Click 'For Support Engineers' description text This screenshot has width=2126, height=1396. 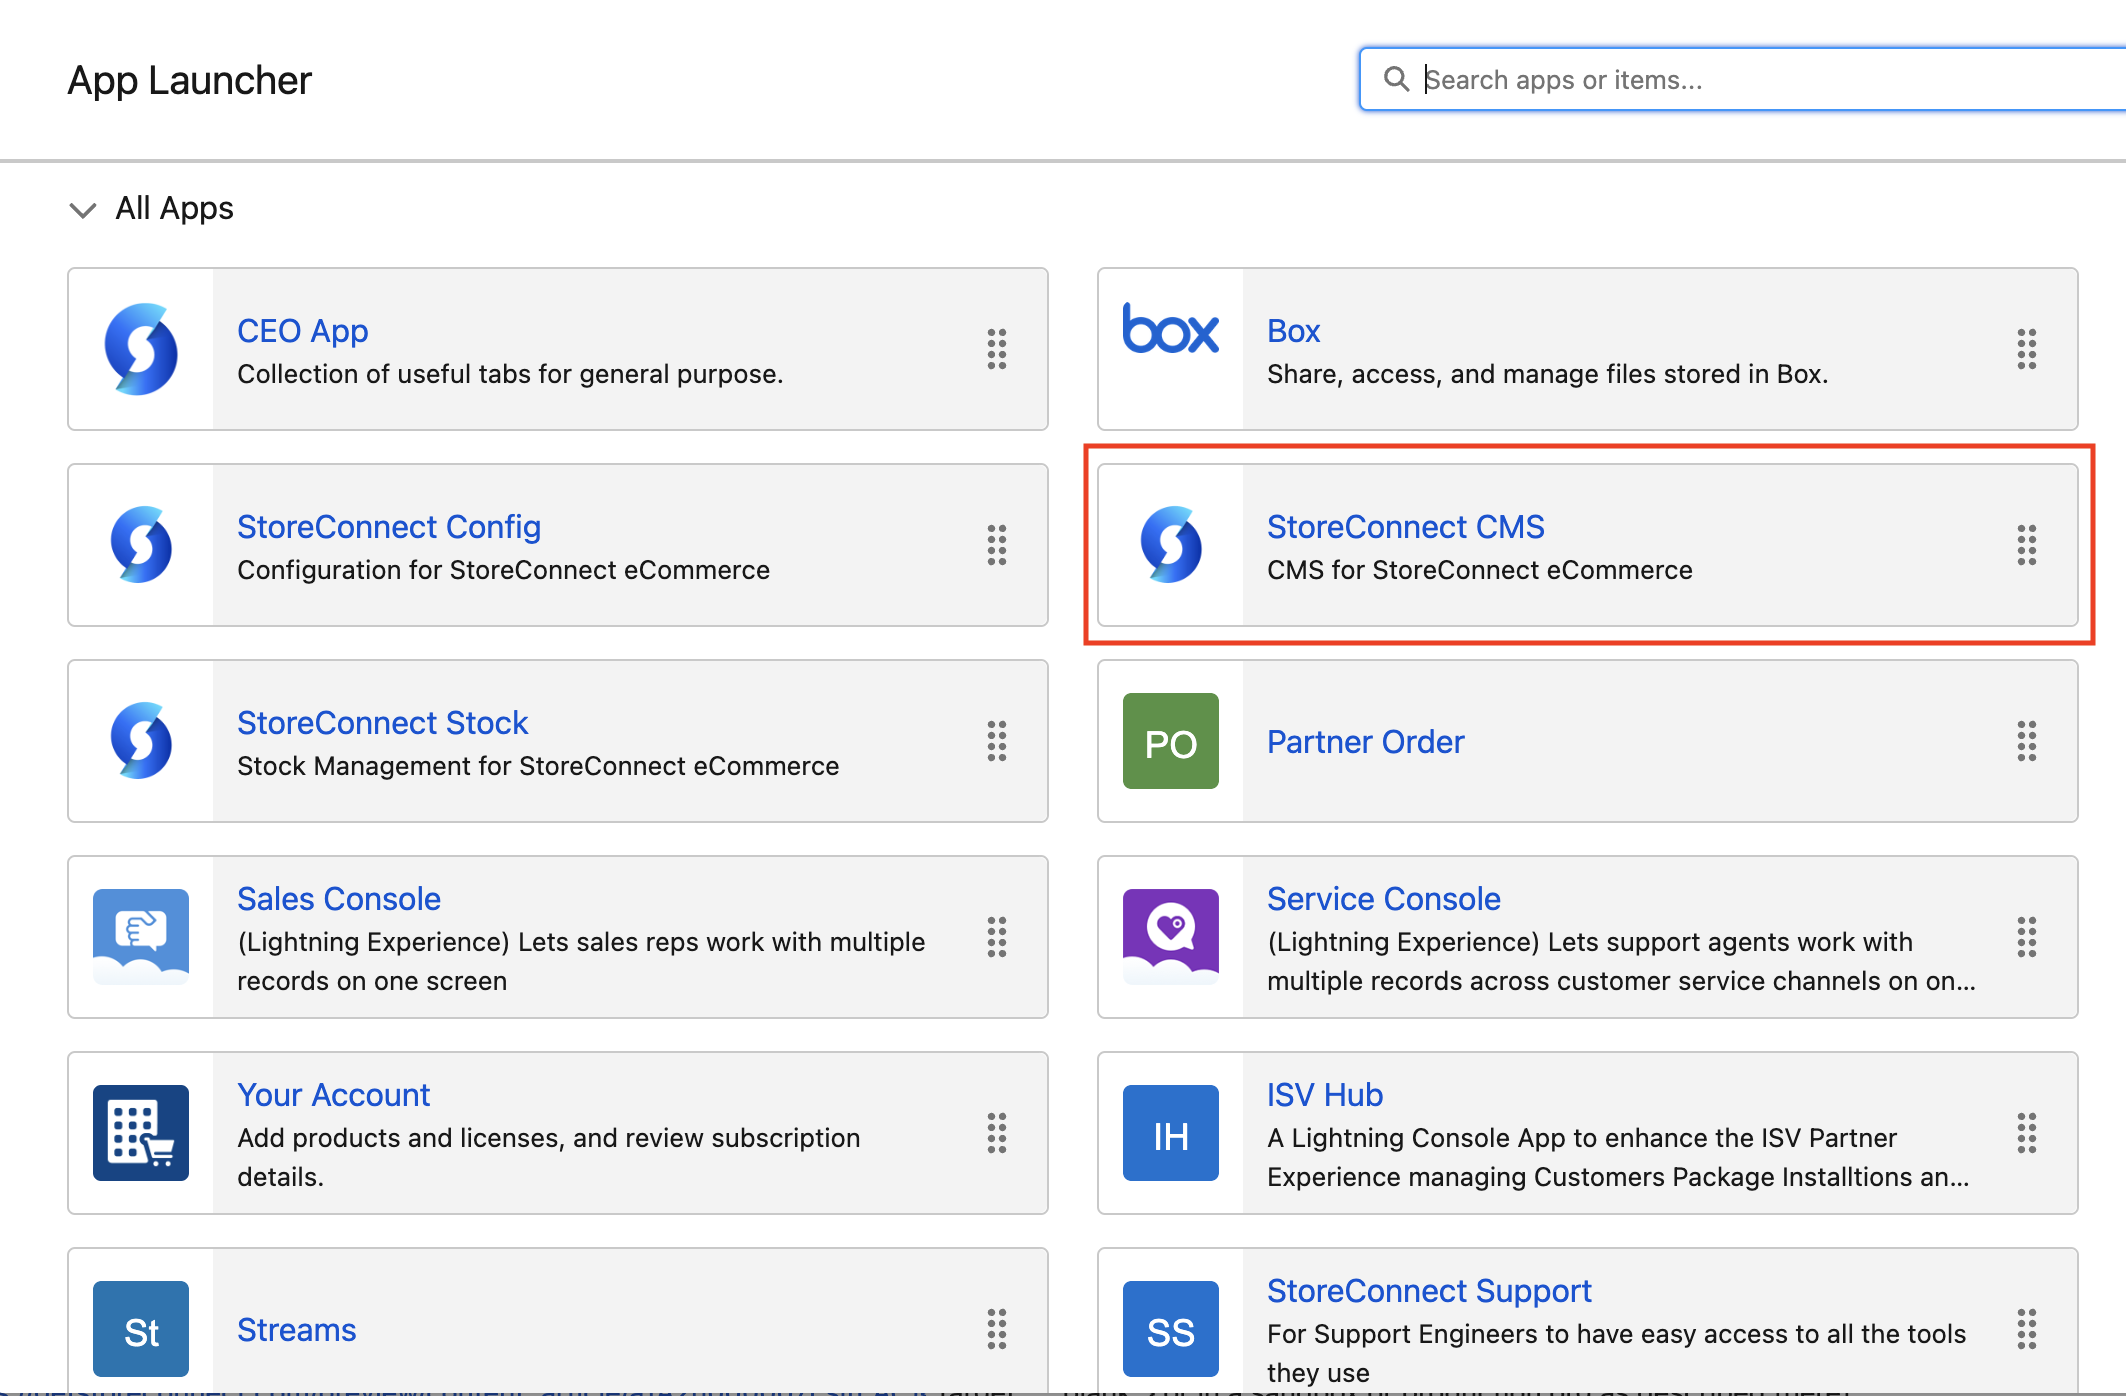pyautogui.click(x=1617, y=1353)
